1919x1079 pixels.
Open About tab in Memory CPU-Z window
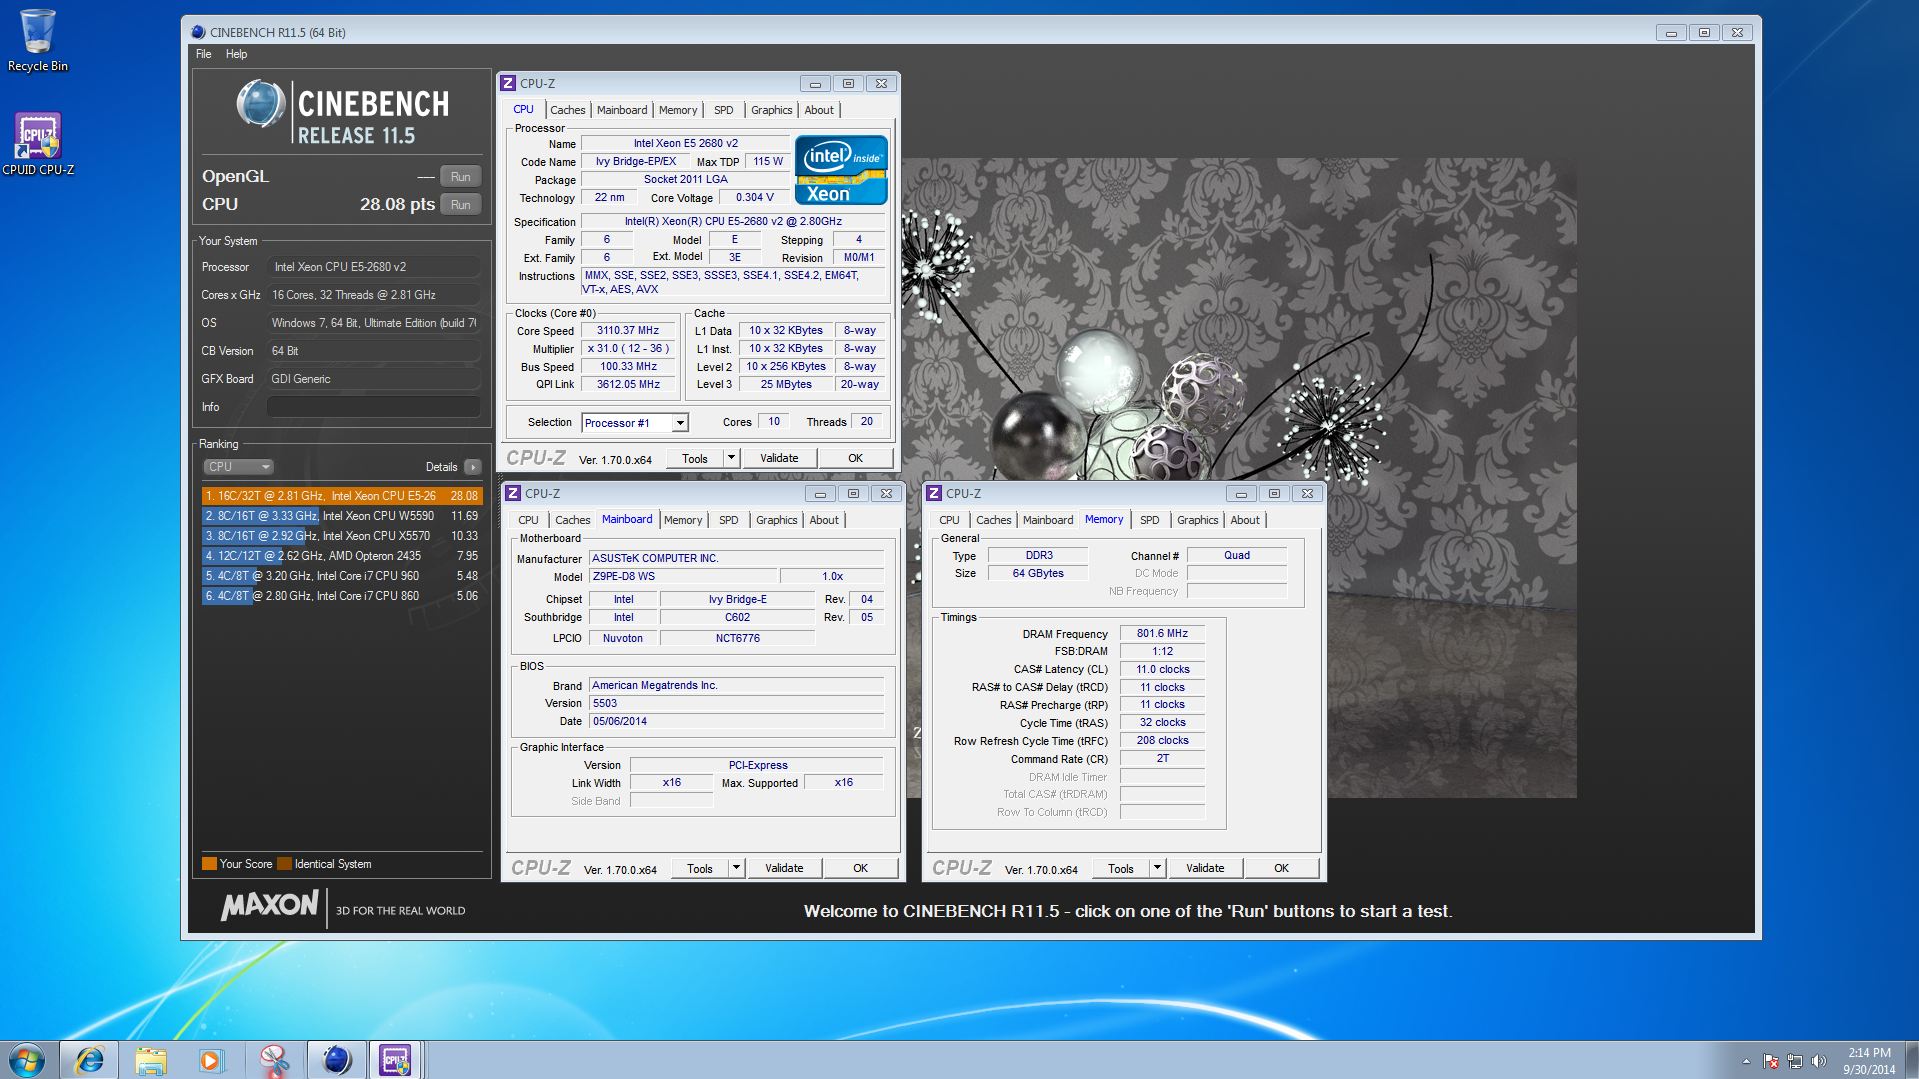(x=1245, y=520)
